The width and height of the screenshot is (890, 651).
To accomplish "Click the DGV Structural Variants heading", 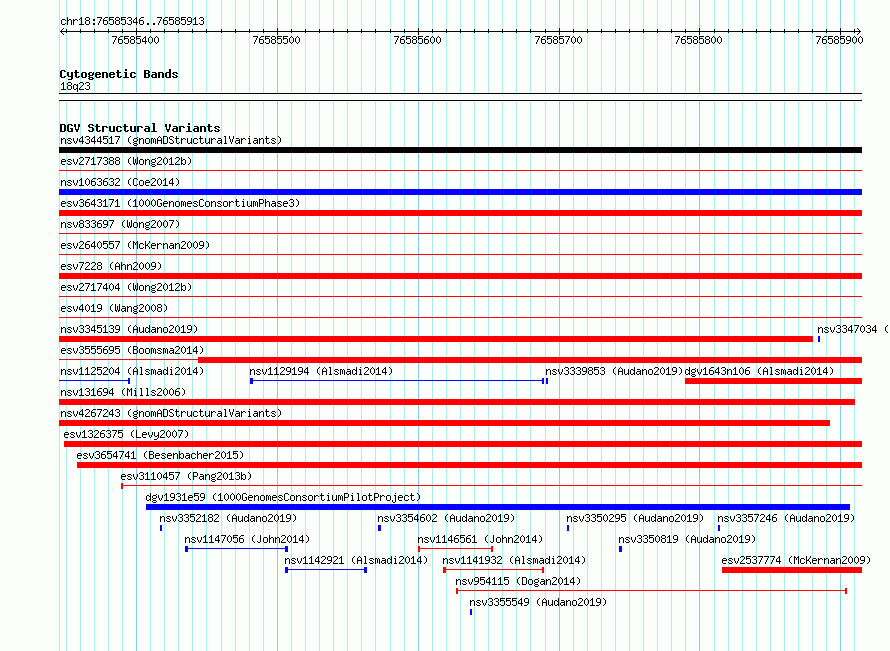I will click(140, 128).
